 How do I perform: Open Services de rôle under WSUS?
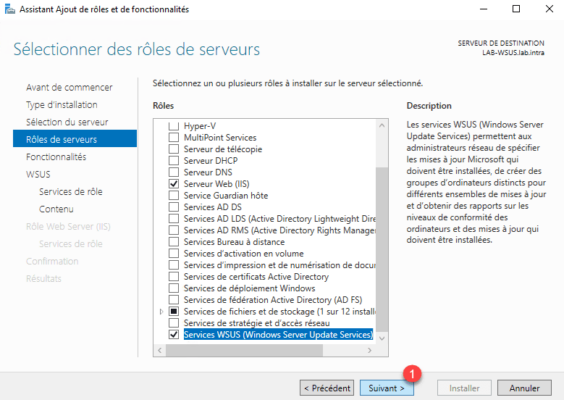[x=70, y=192]
